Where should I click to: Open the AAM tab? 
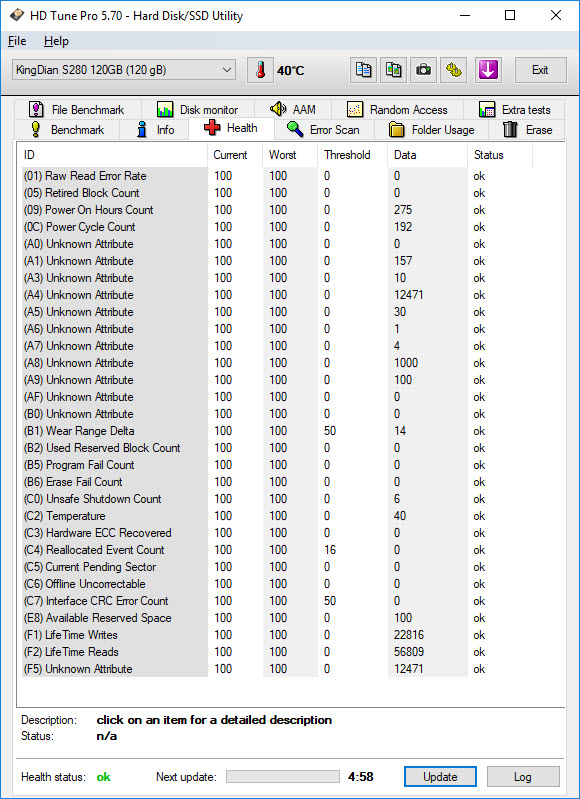pyautogui.click(x=293, y=109)
